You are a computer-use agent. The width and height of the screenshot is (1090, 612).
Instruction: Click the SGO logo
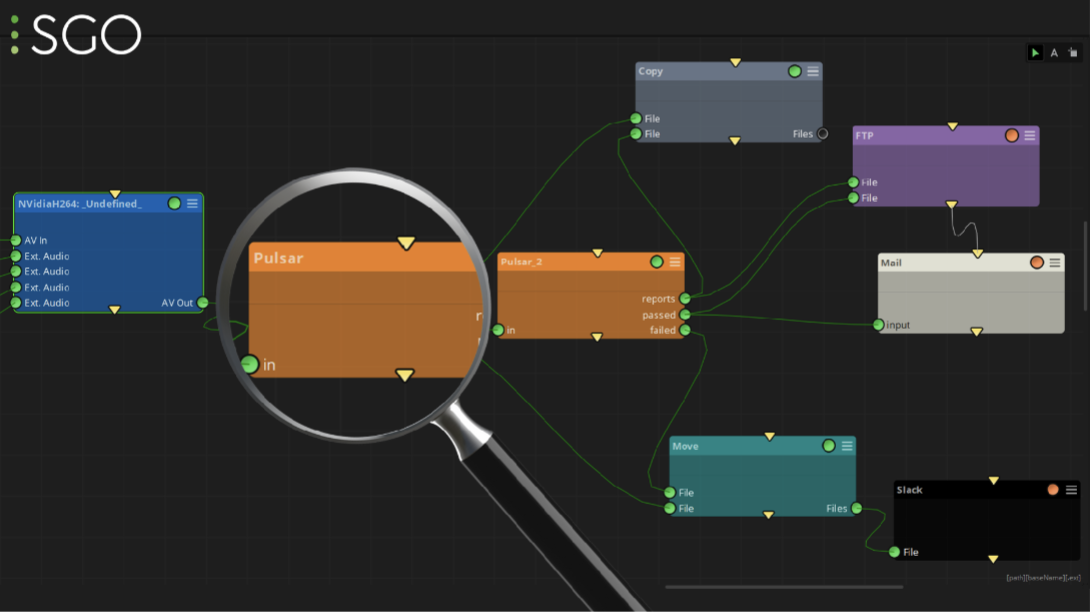pos(76,34)
